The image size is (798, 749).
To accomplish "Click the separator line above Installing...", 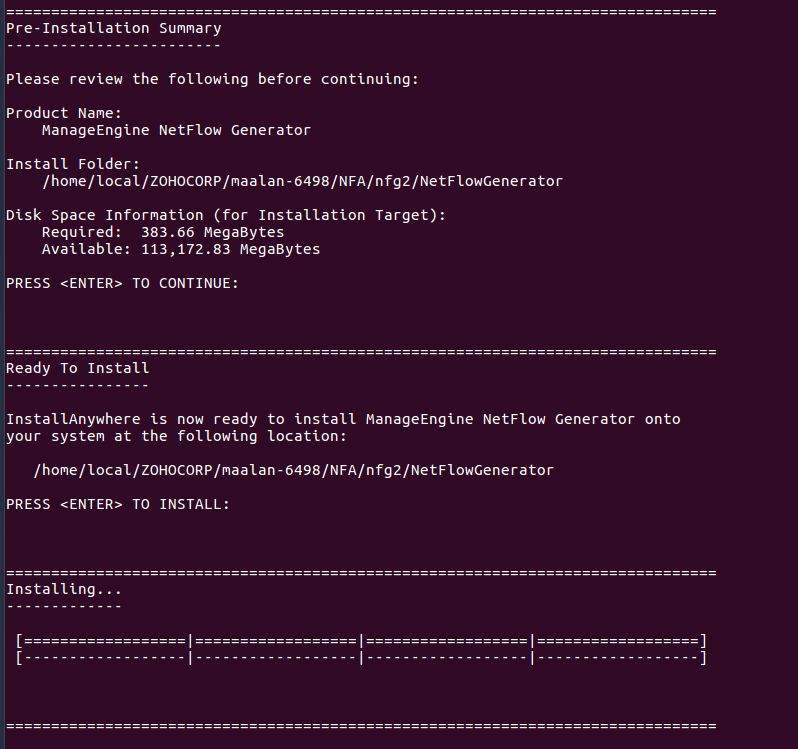I will pyautogui.click(x=361, y=572).
